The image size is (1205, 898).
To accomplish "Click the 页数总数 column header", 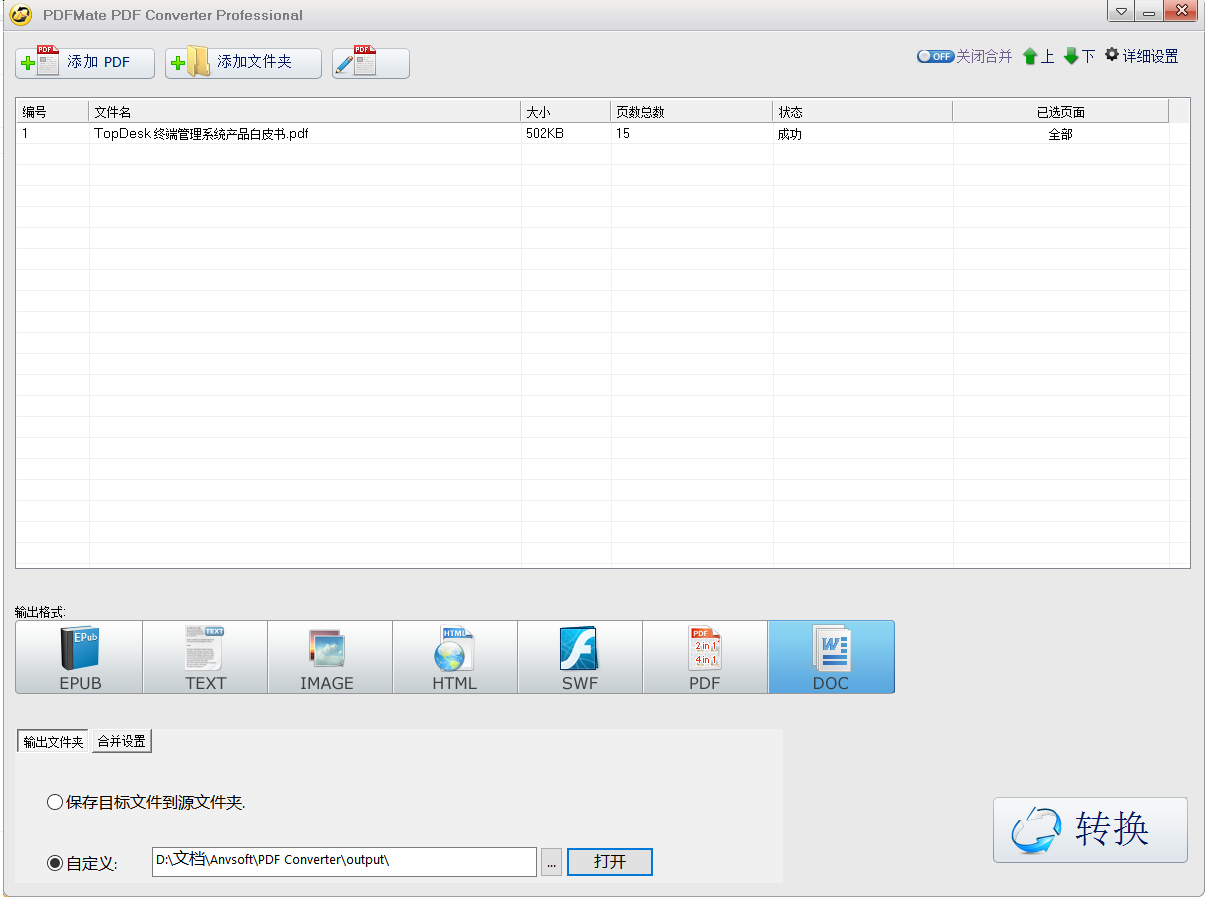I will (692, 111).
